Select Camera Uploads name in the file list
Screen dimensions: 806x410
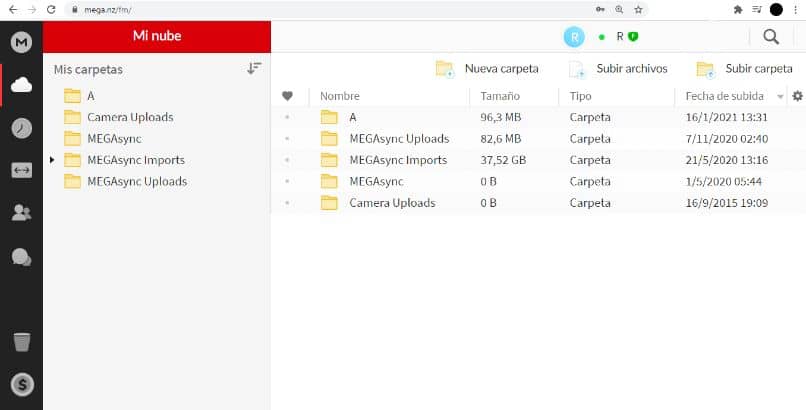[392, 203]
